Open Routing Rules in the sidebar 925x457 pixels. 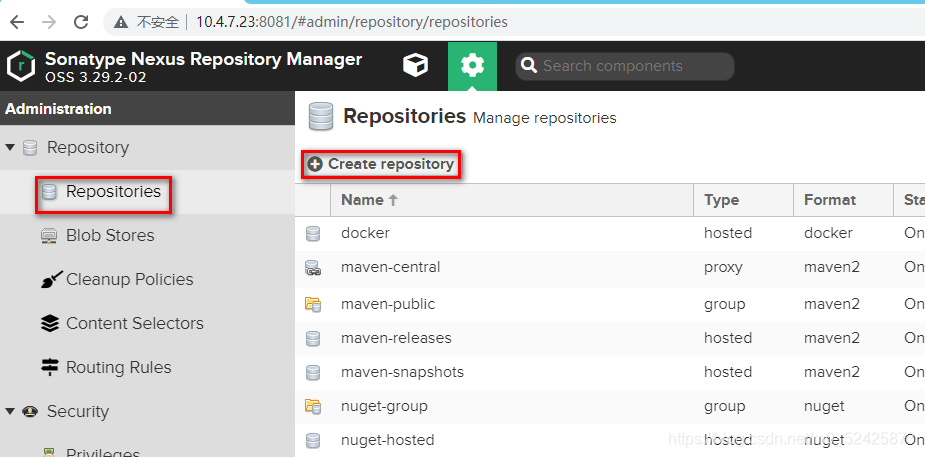point(119,367)
